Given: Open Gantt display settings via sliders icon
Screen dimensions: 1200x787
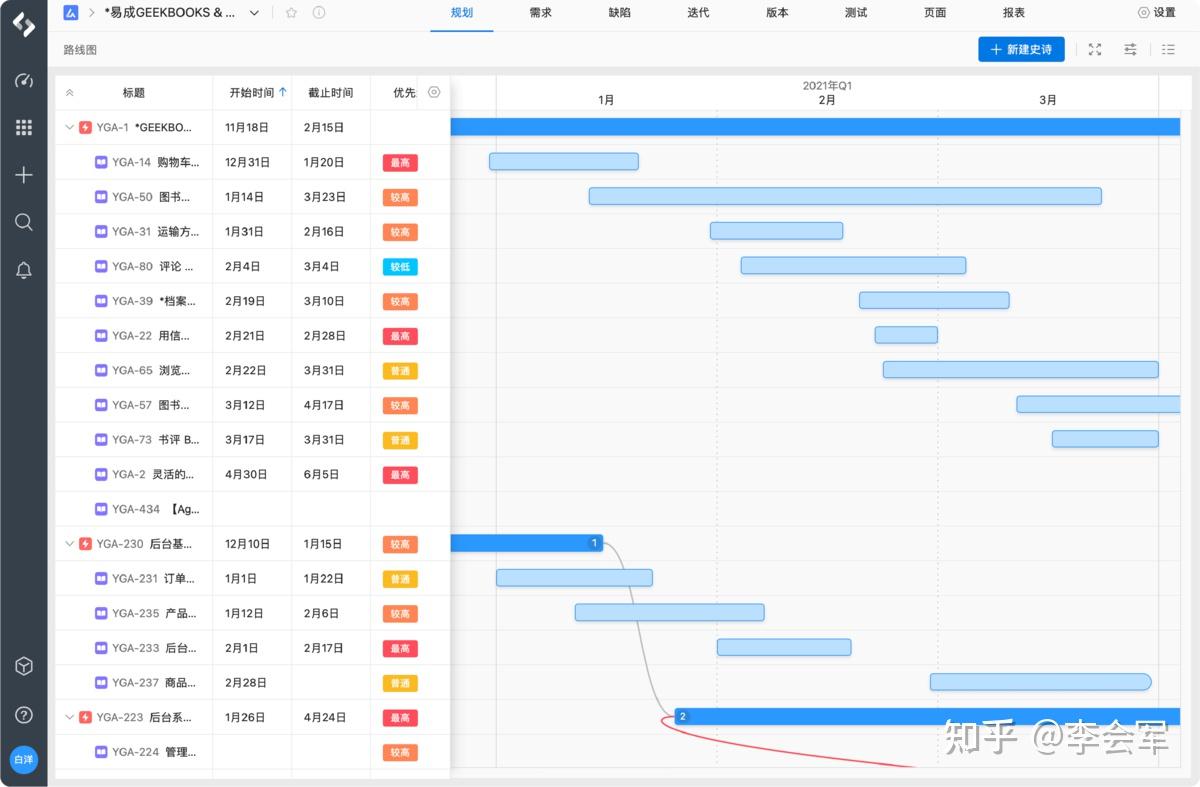Looking at the screenshot, I should coord(1130,48).
